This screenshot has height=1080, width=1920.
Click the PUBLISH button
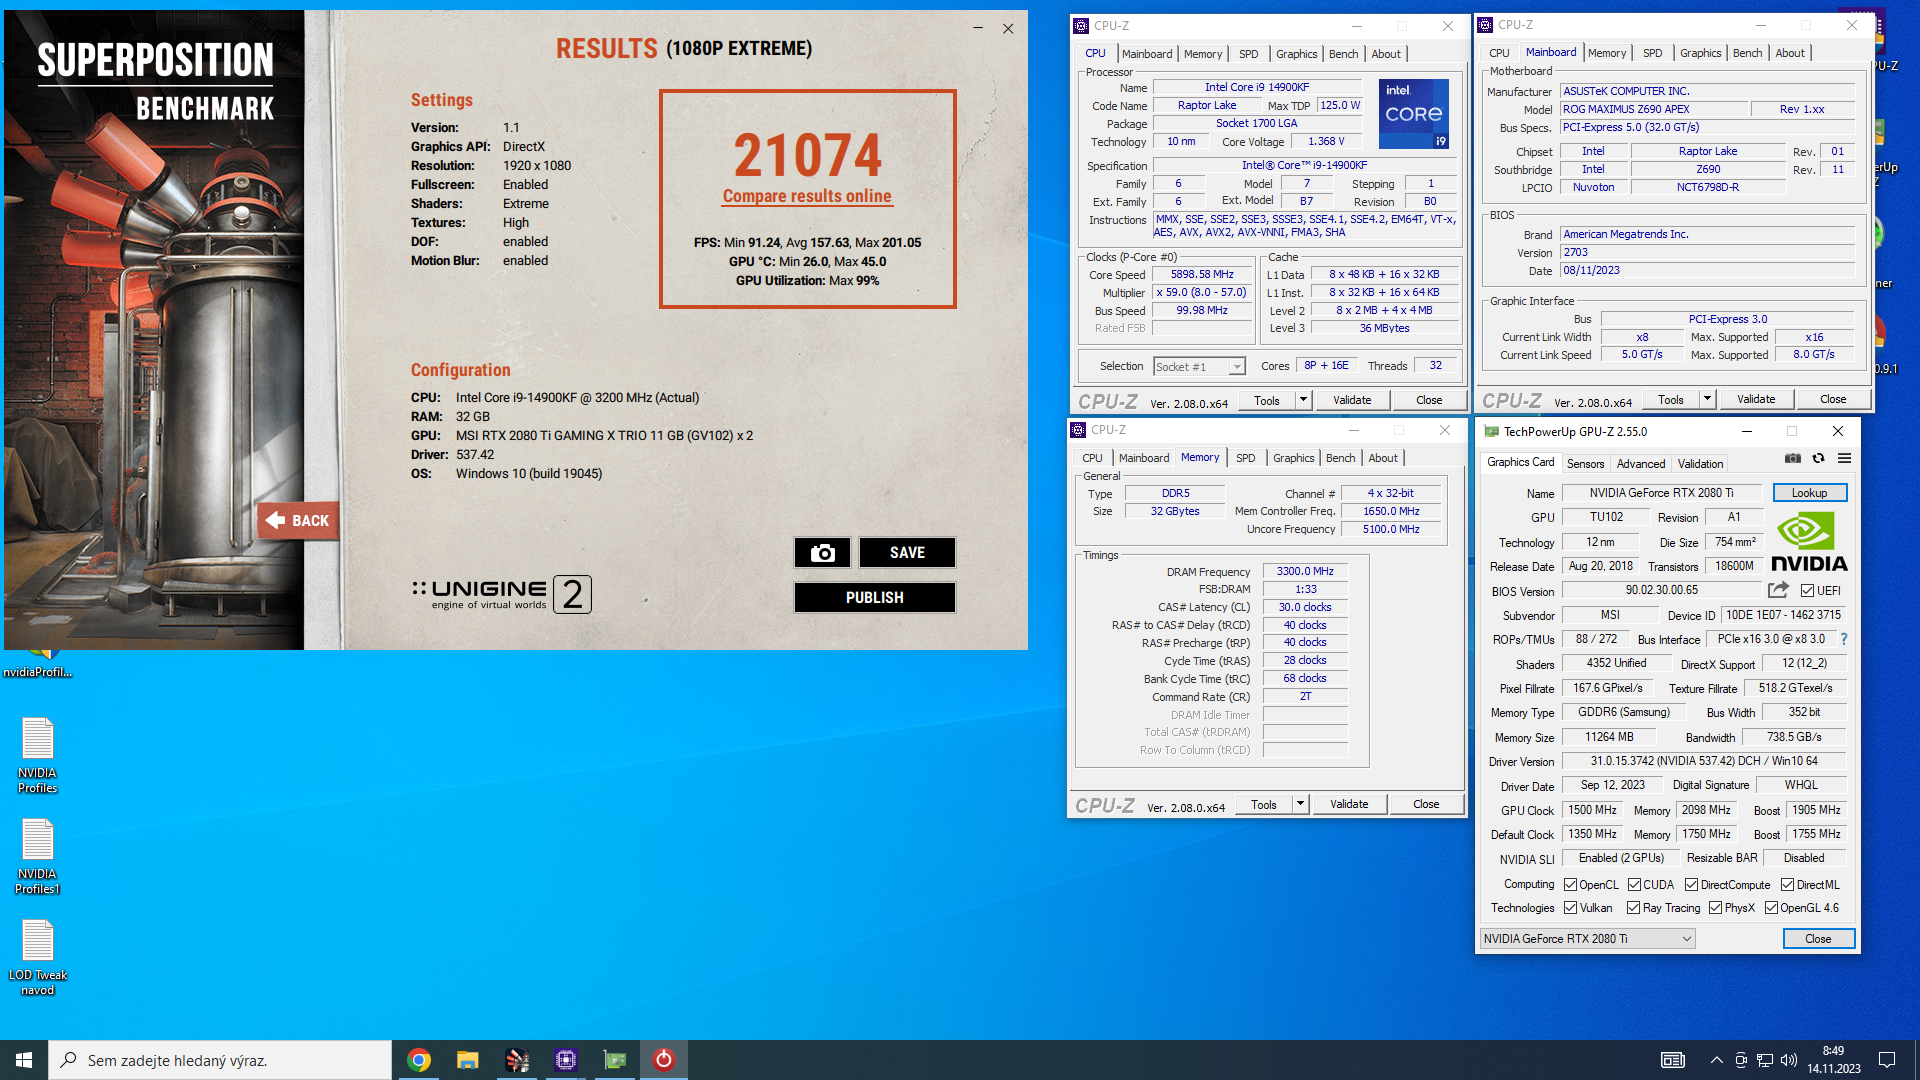pos(875,598)
